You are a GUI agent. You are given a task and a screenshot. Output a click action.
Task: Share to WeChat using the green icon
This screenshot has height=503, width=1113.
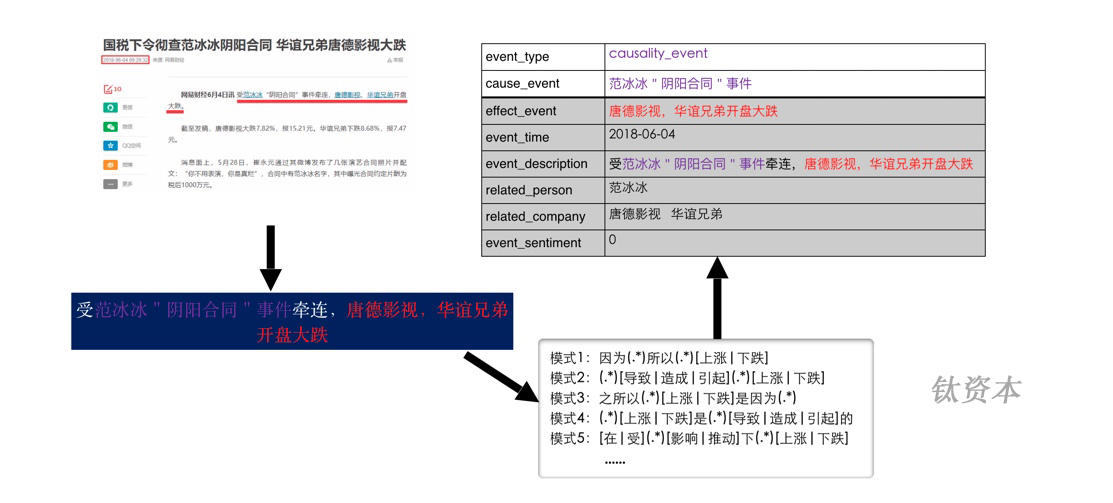pos(109,126)
